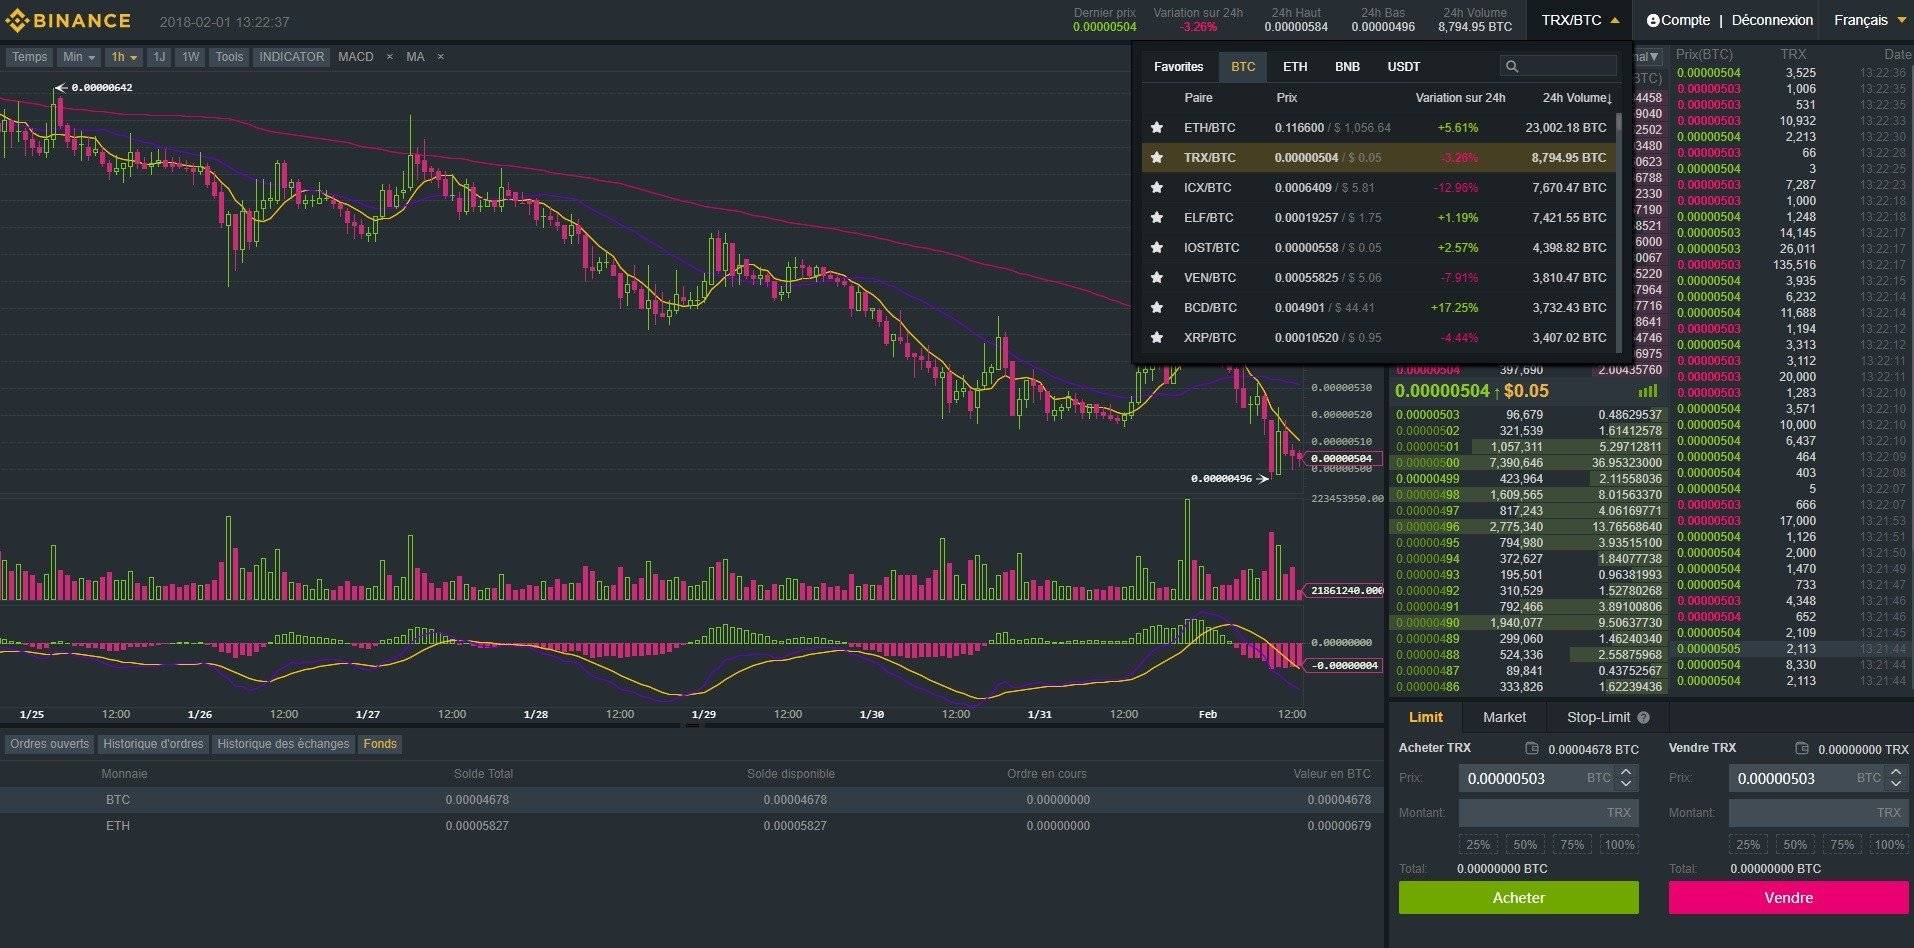Click the Compte account person icon
Image resolution: width=1914 pixels, height=948 pixels.
pyautogui.click(x=1653, y=20)
